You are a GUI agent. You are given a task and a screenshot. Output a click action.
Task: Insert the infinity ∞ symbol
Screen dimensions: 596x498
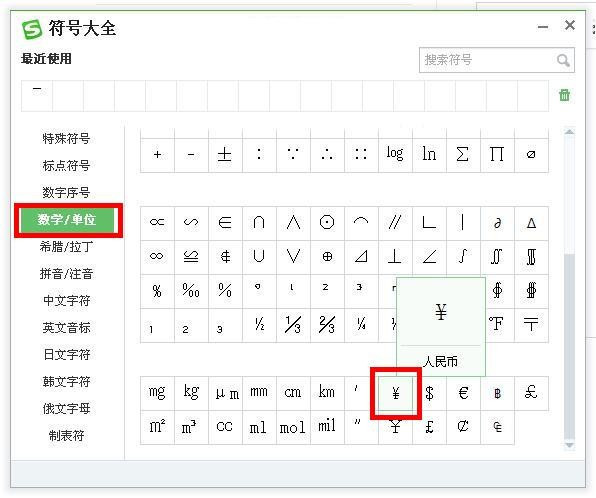pos(157,257)
